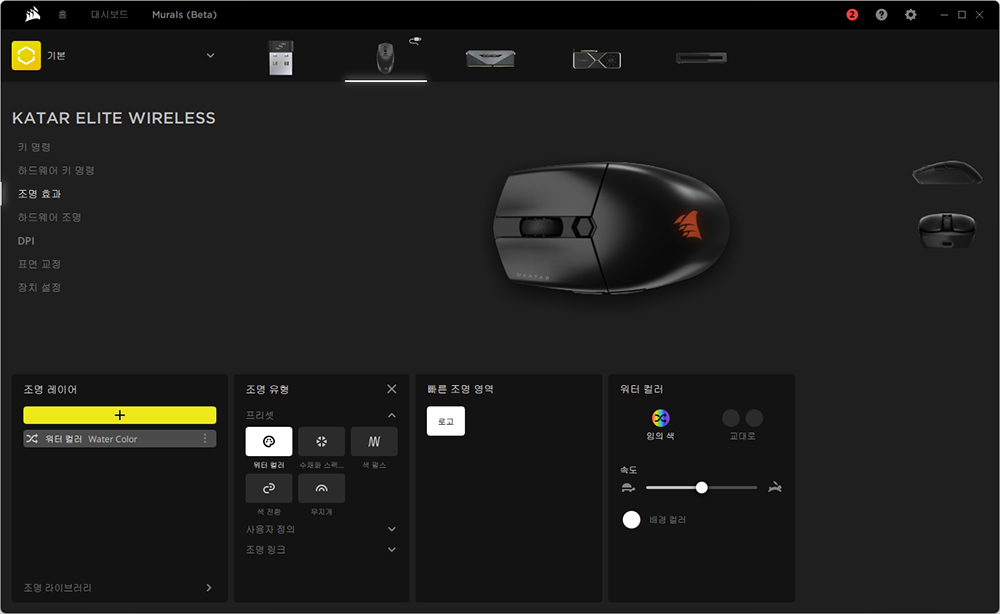Click the Corsair sails logo icon
Image resolution: width=1000 pixels, height=614 pixels.
(33, 14)
